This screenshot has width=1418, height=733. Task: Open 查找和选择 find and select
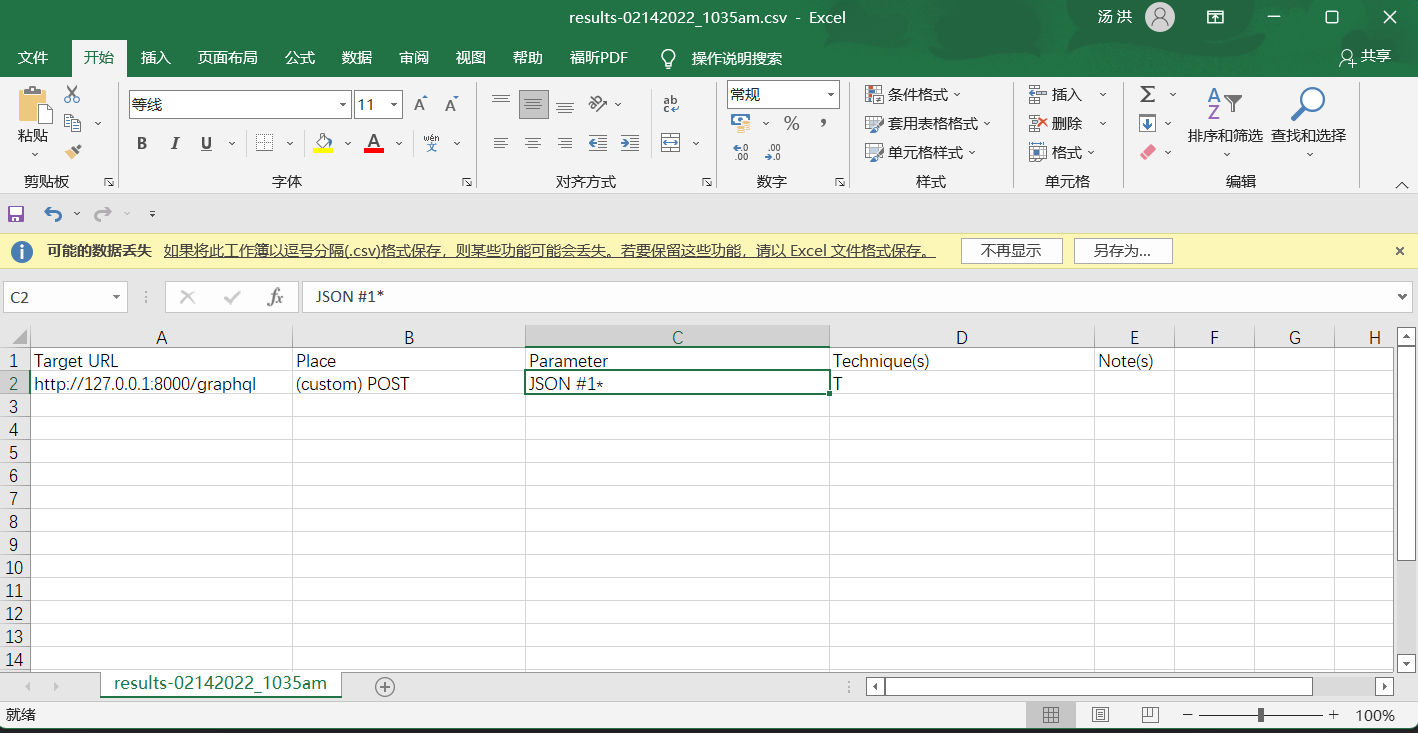1308,120
